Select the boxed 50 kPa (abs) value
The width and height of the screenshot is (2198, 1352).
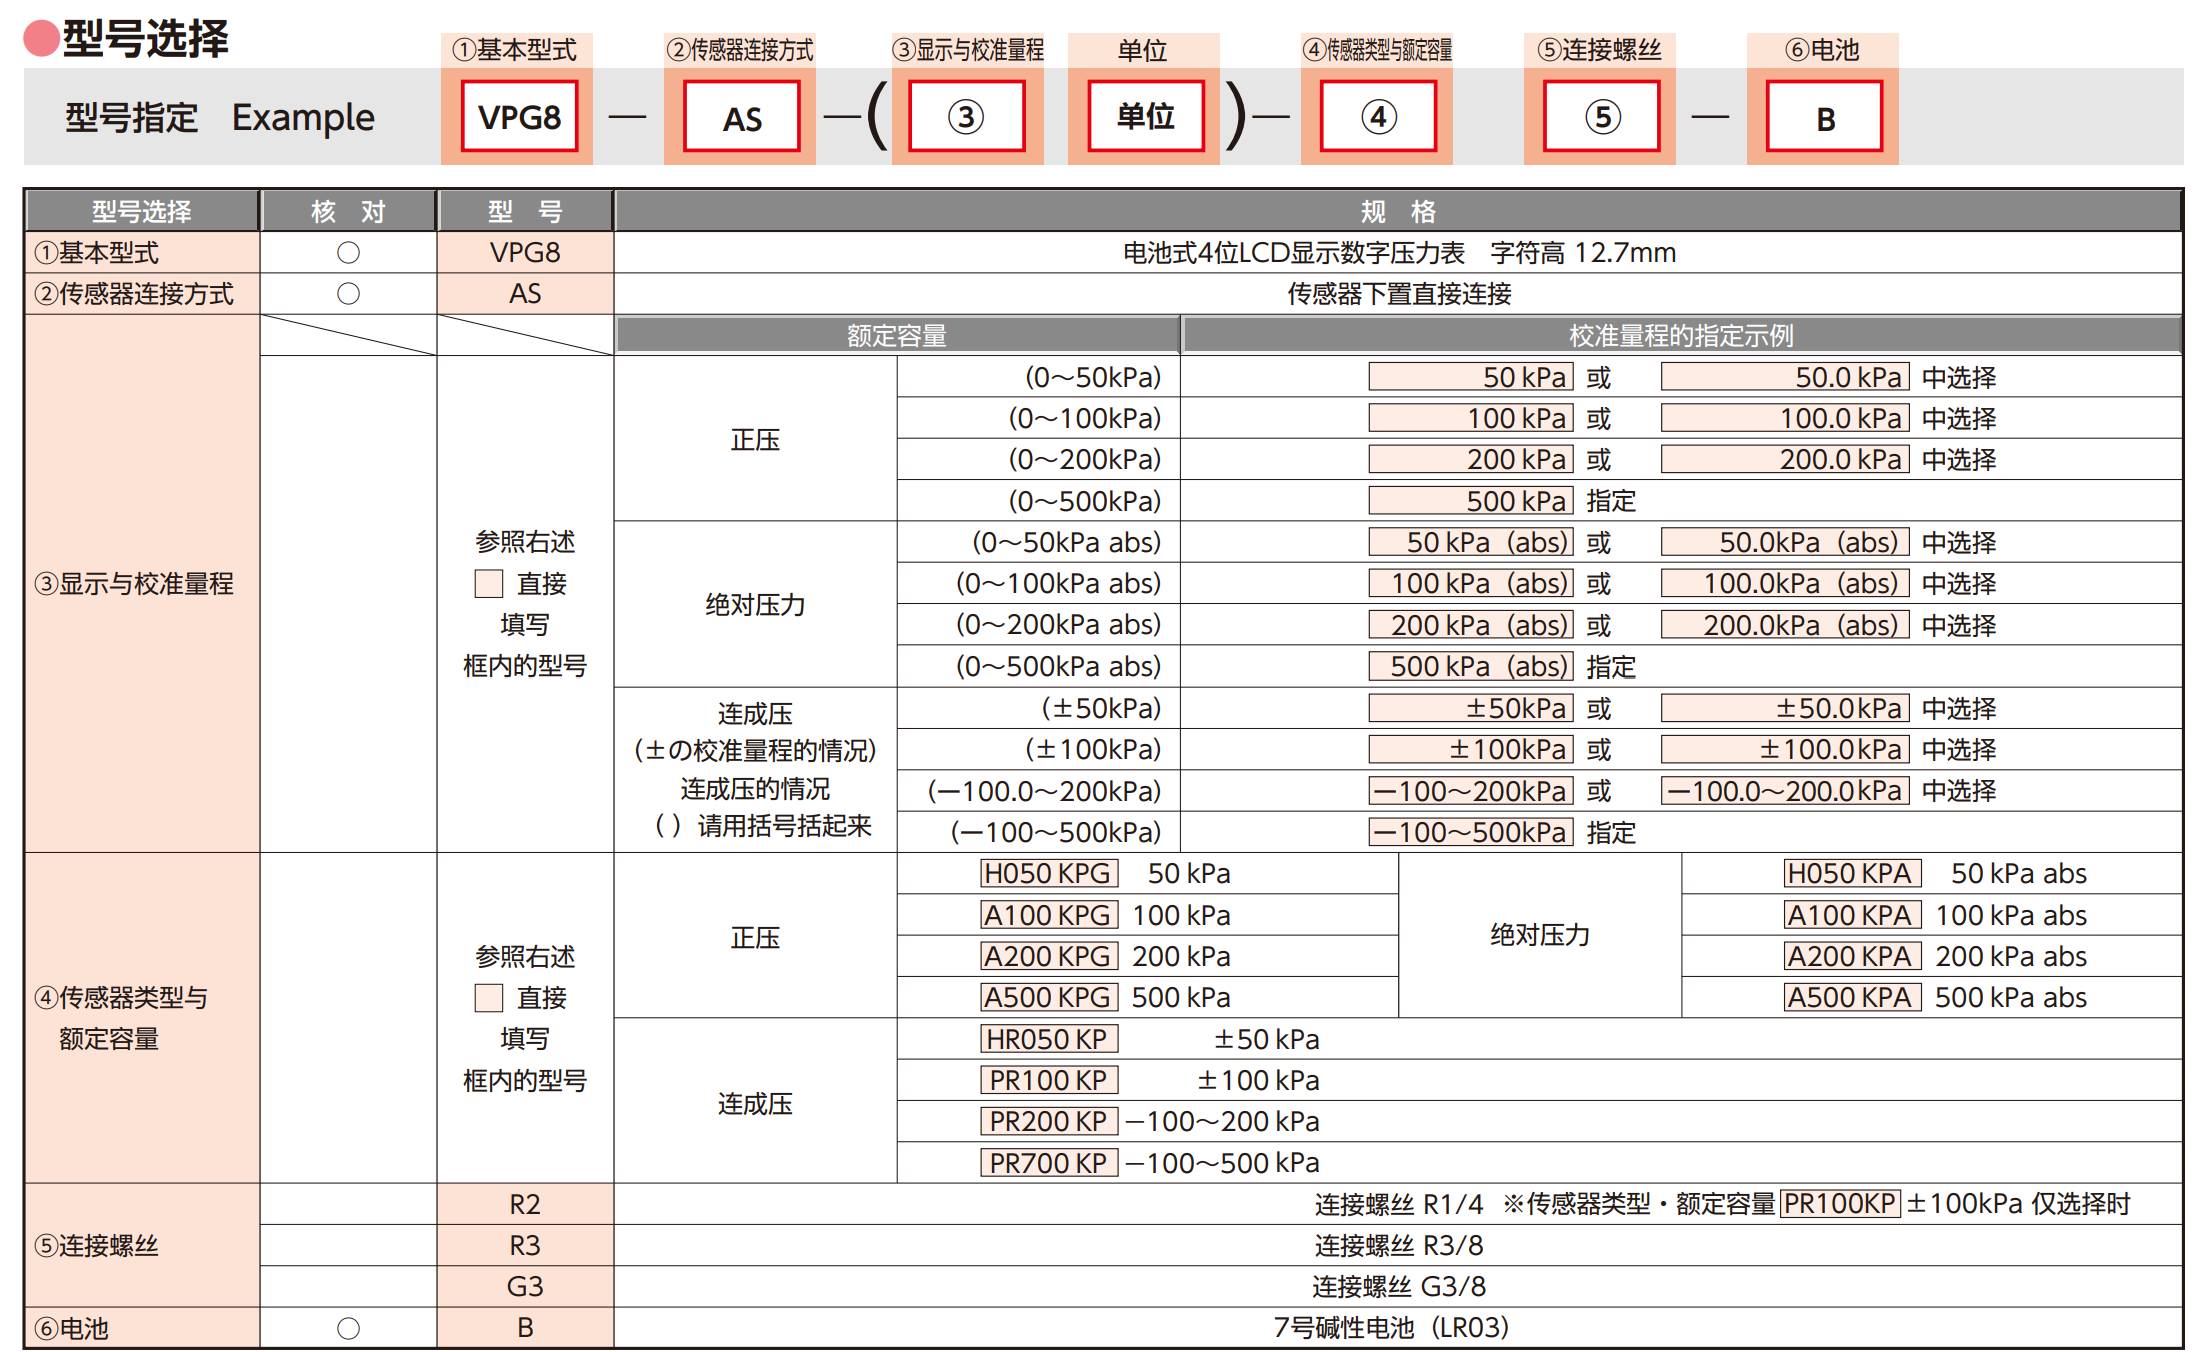(x=1471, y=542)
